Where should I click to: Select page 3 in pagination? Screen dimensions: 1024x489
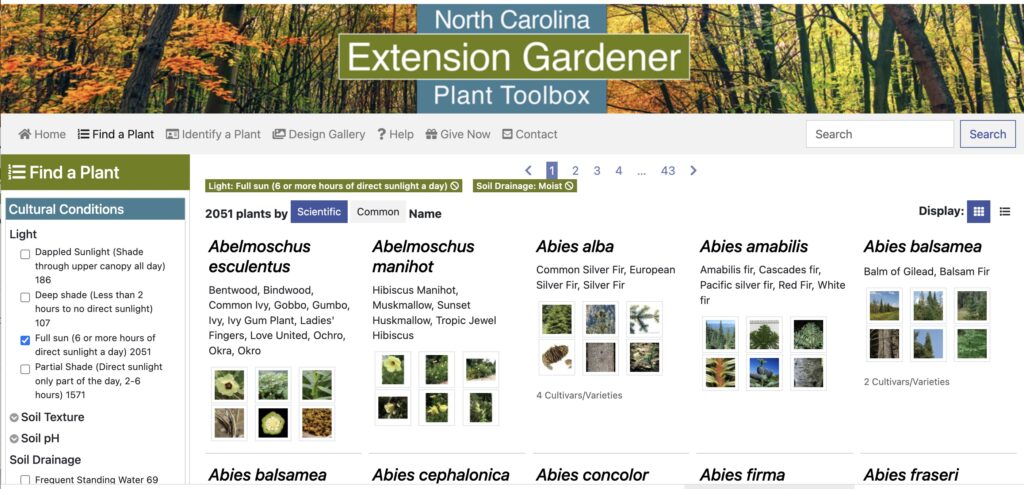597,171
